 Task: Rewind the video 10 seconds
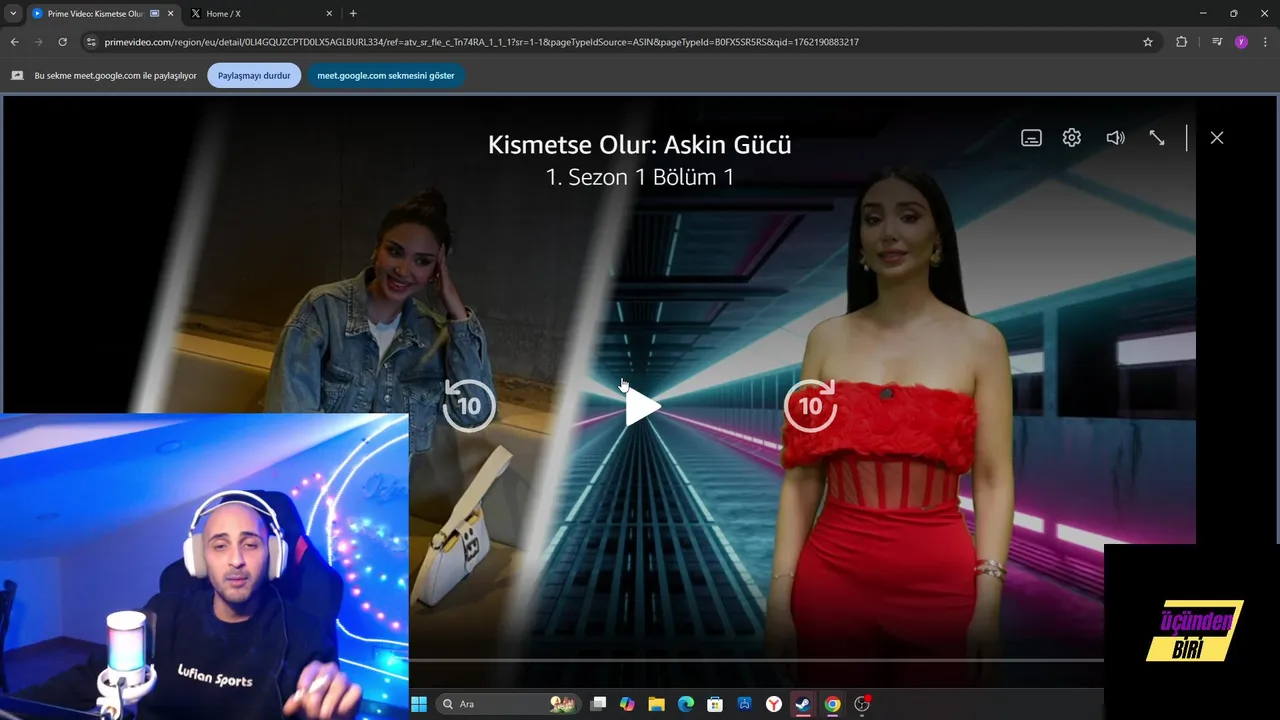[x=469, y=405]
